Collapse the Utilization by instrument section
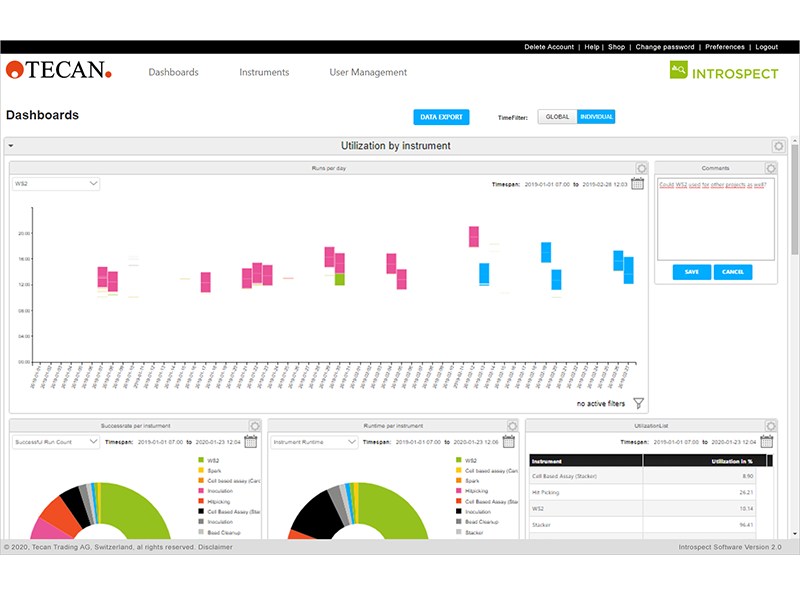Screen dimensions: 800x595 click(x=11, y=146)
